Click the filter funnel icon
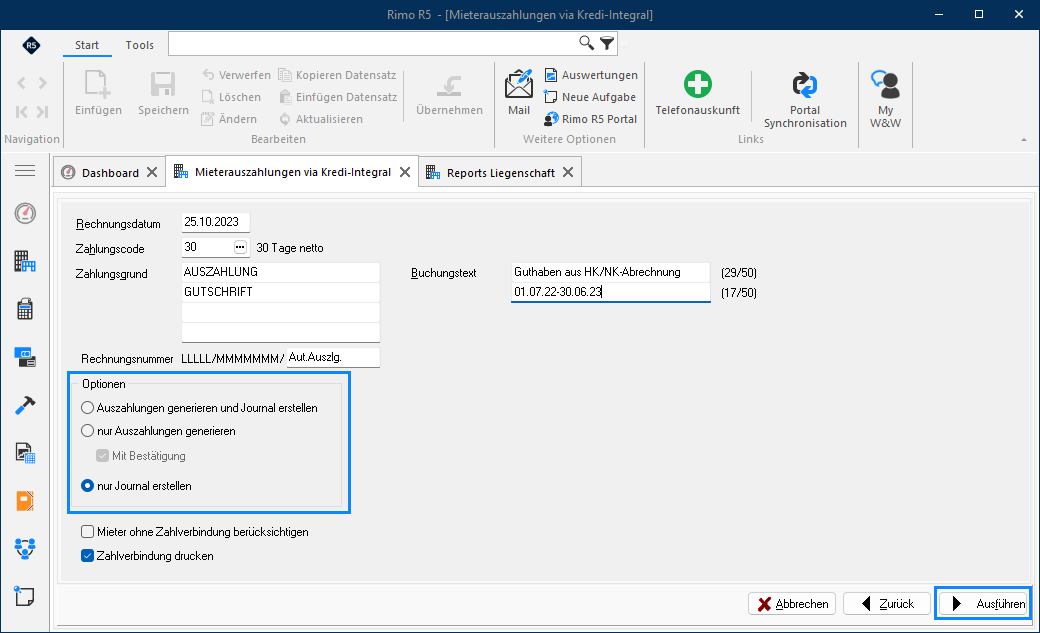 pos(607,43)
